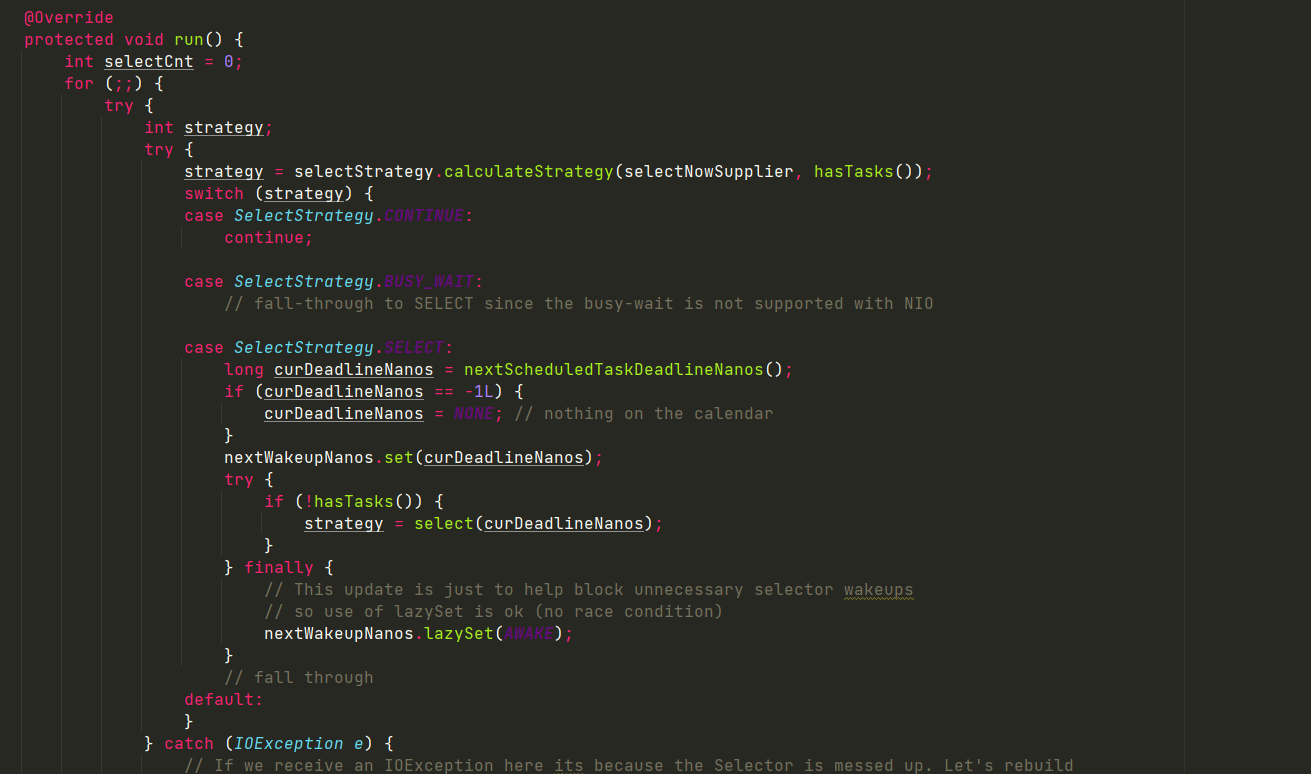Screen dimensions: 1311x774
Task: Click the IOException type in the catch clause
Action: pos(289,743)
